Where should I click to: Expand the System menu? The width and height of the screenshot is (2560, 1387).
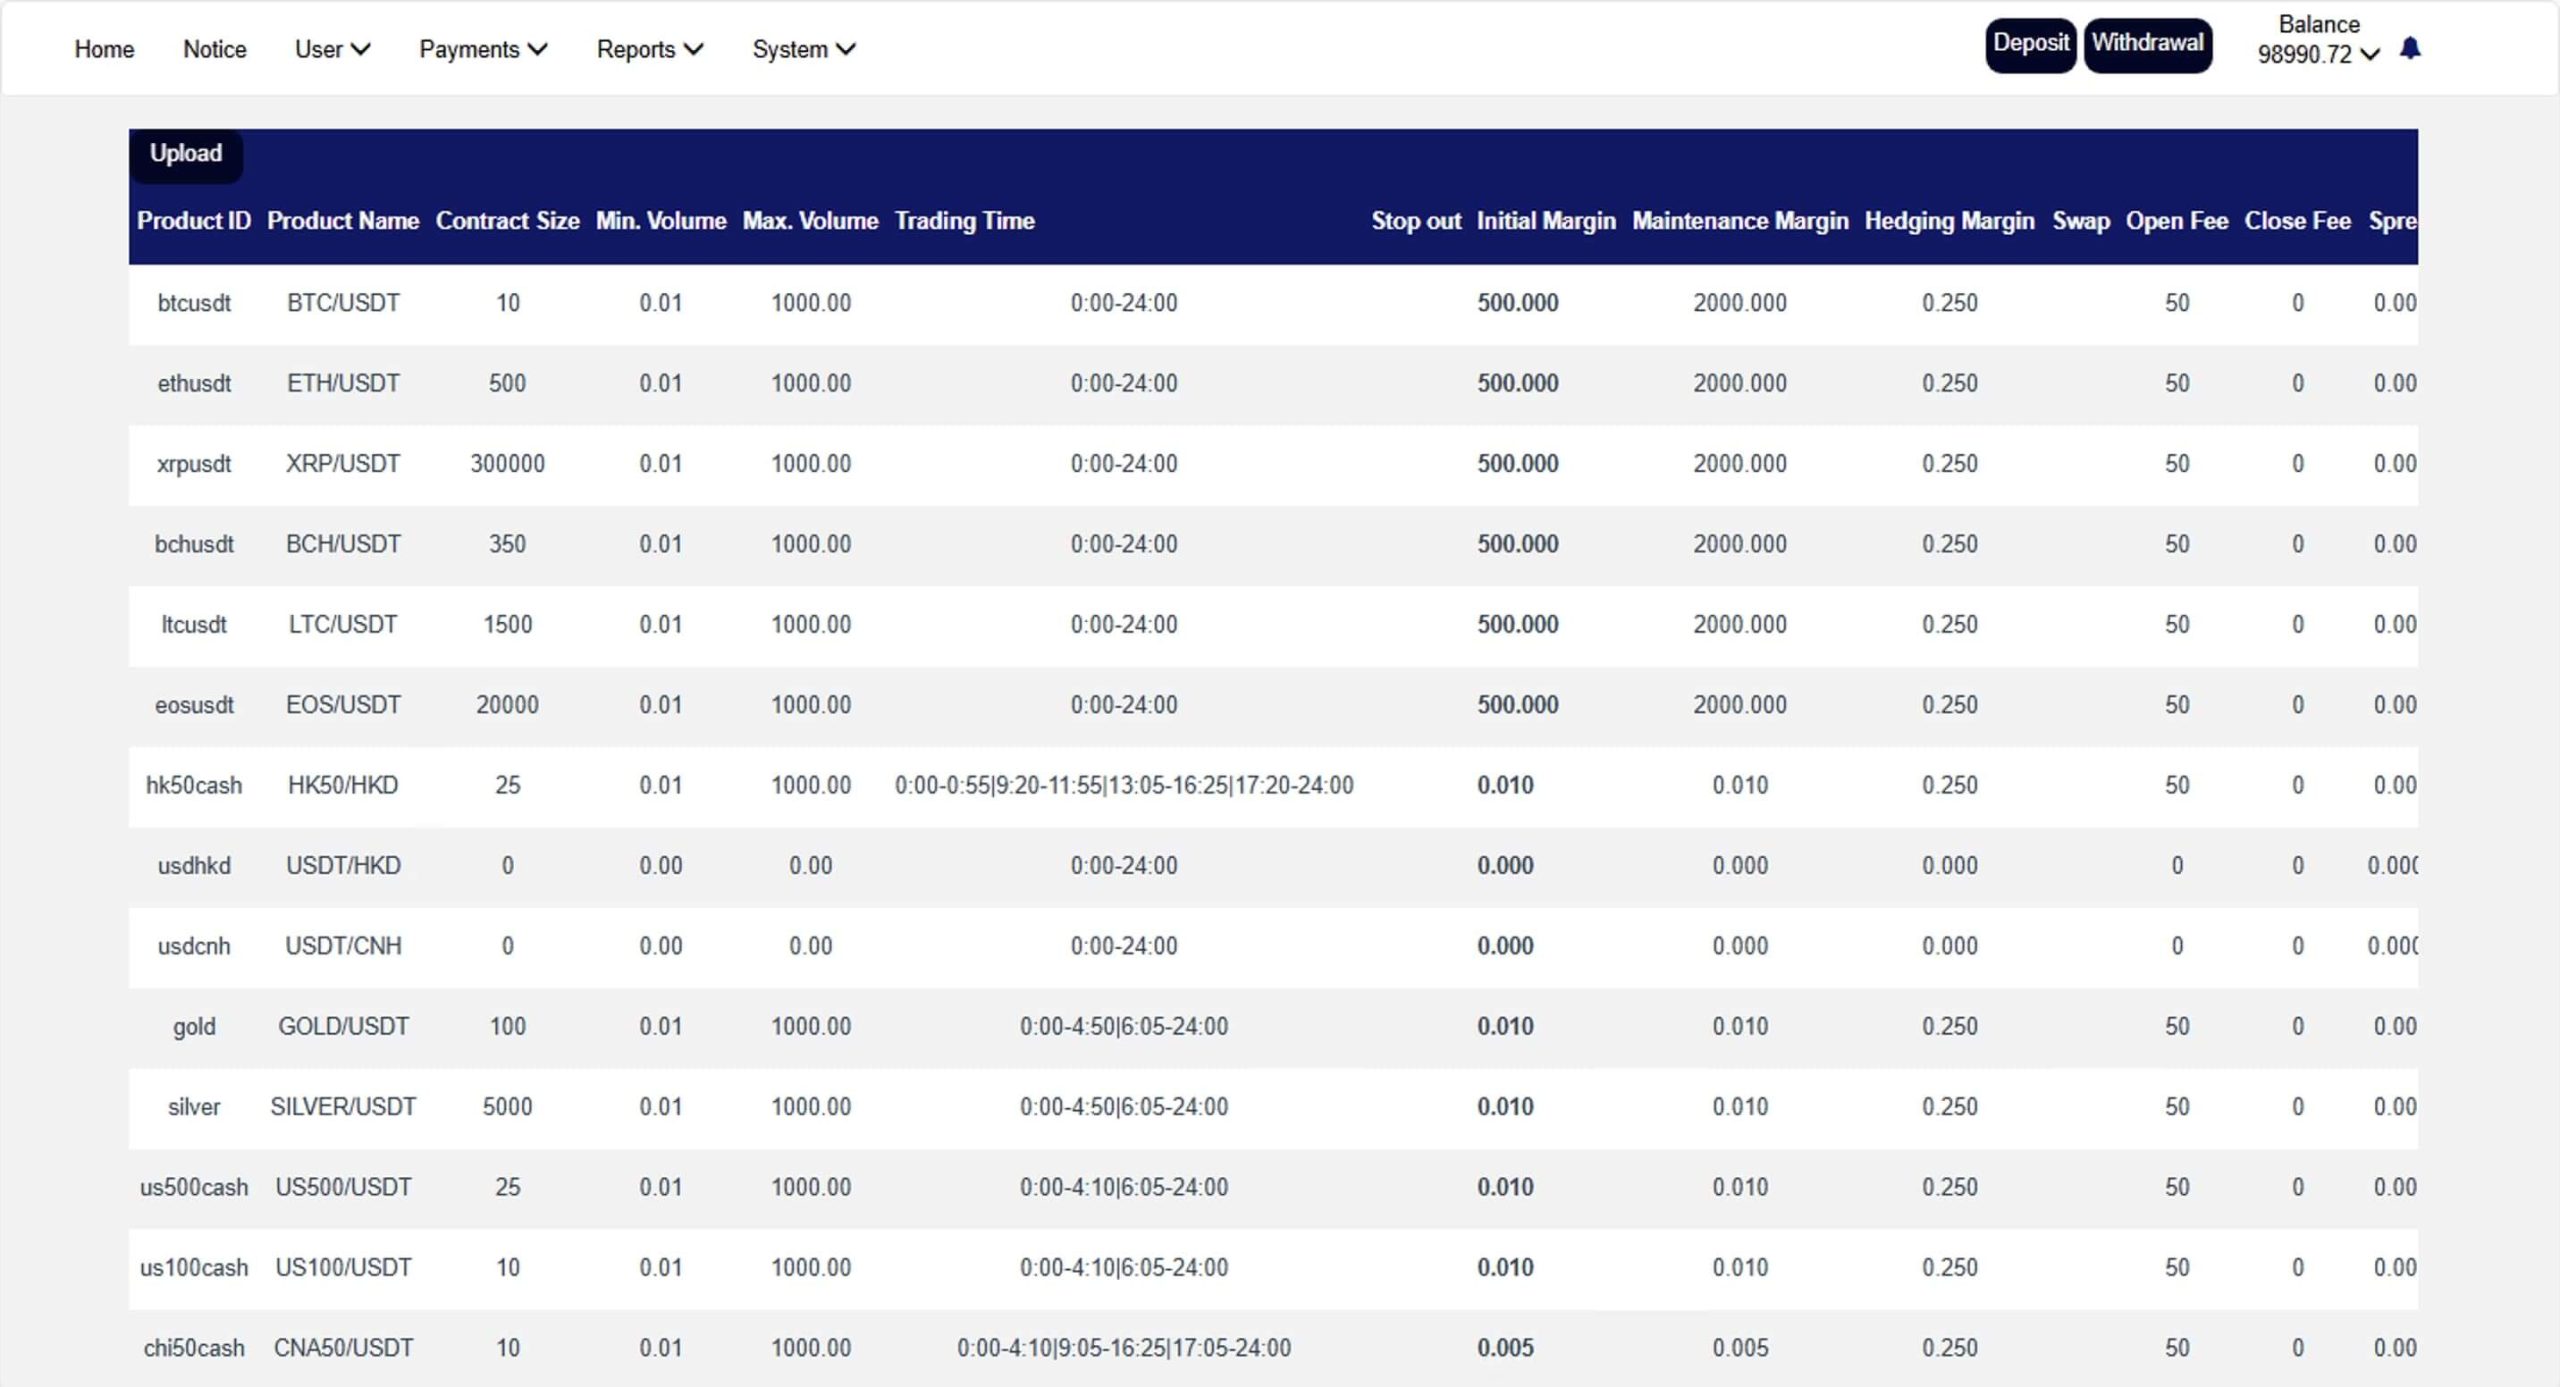click(803, 49)
